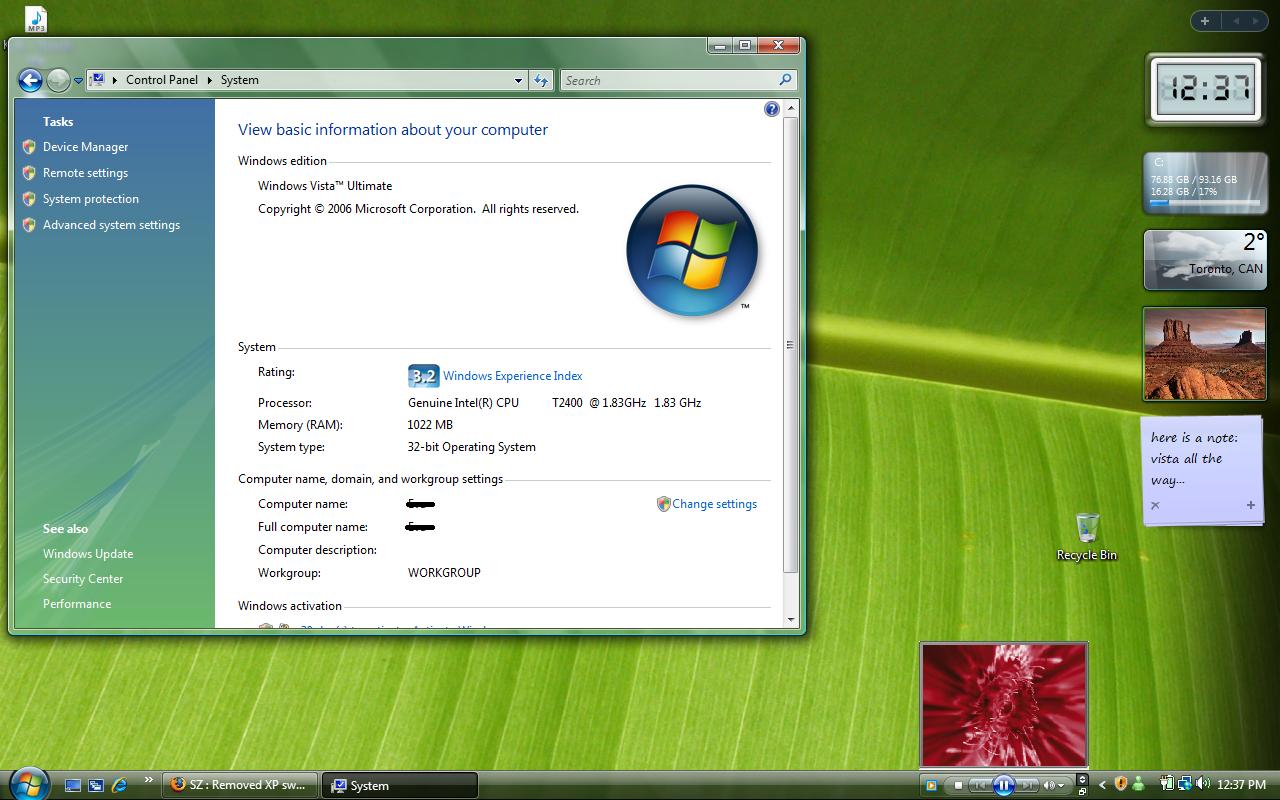Screen dimensions: 1280x800
Task: Click the red flower video preview
Action: [1003, 705]
